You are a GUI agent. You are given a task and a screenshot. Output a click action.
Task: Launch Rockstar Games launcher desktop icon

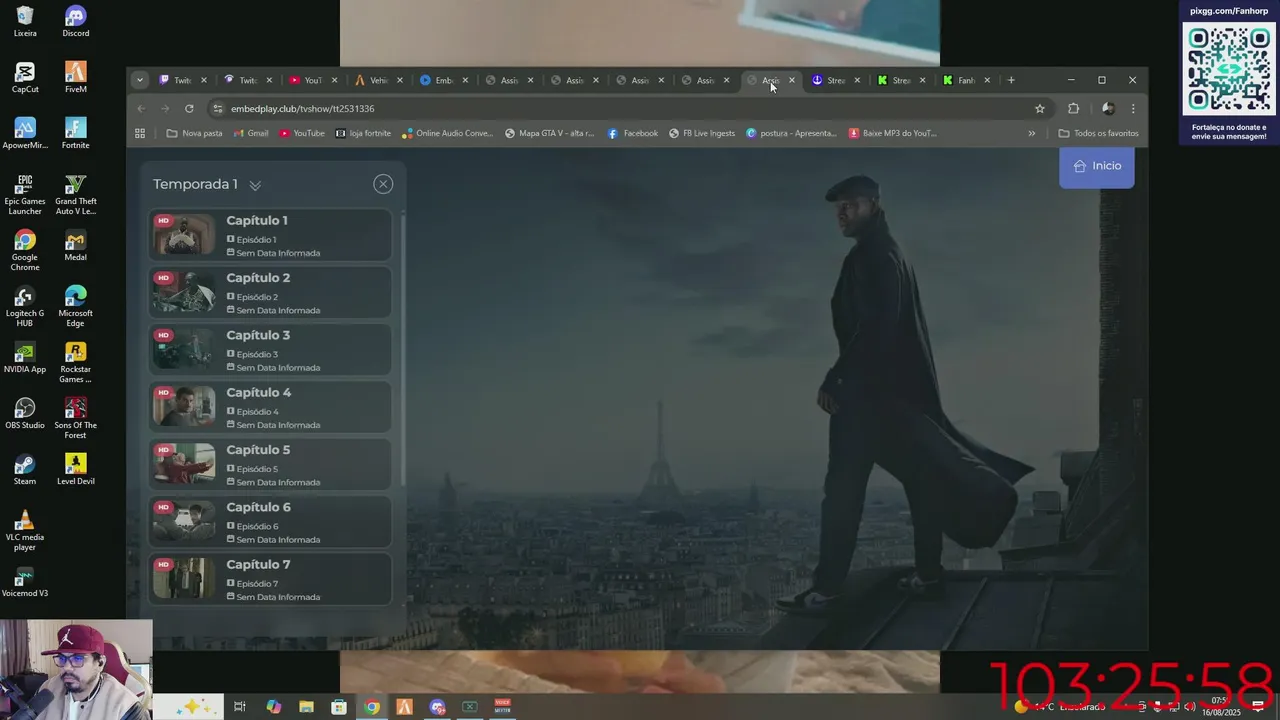click(75, 362)
